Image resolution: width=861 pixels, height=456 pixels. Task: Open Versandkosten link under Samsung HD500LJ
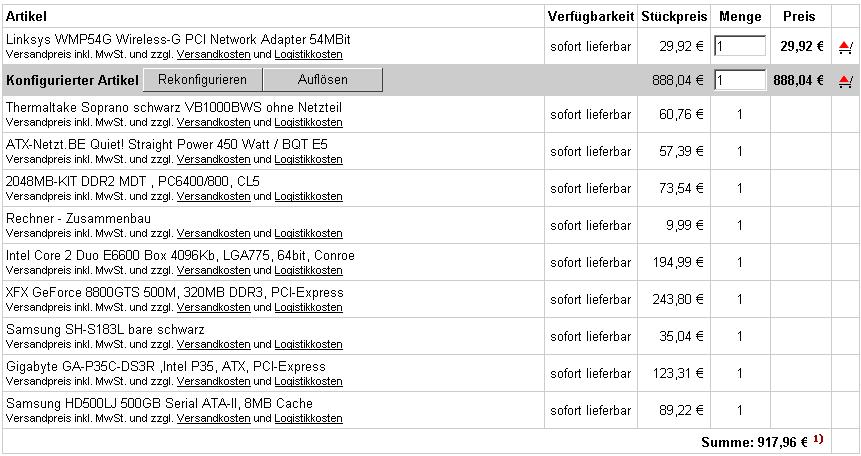pyautogui.click(x=213, y=418)
